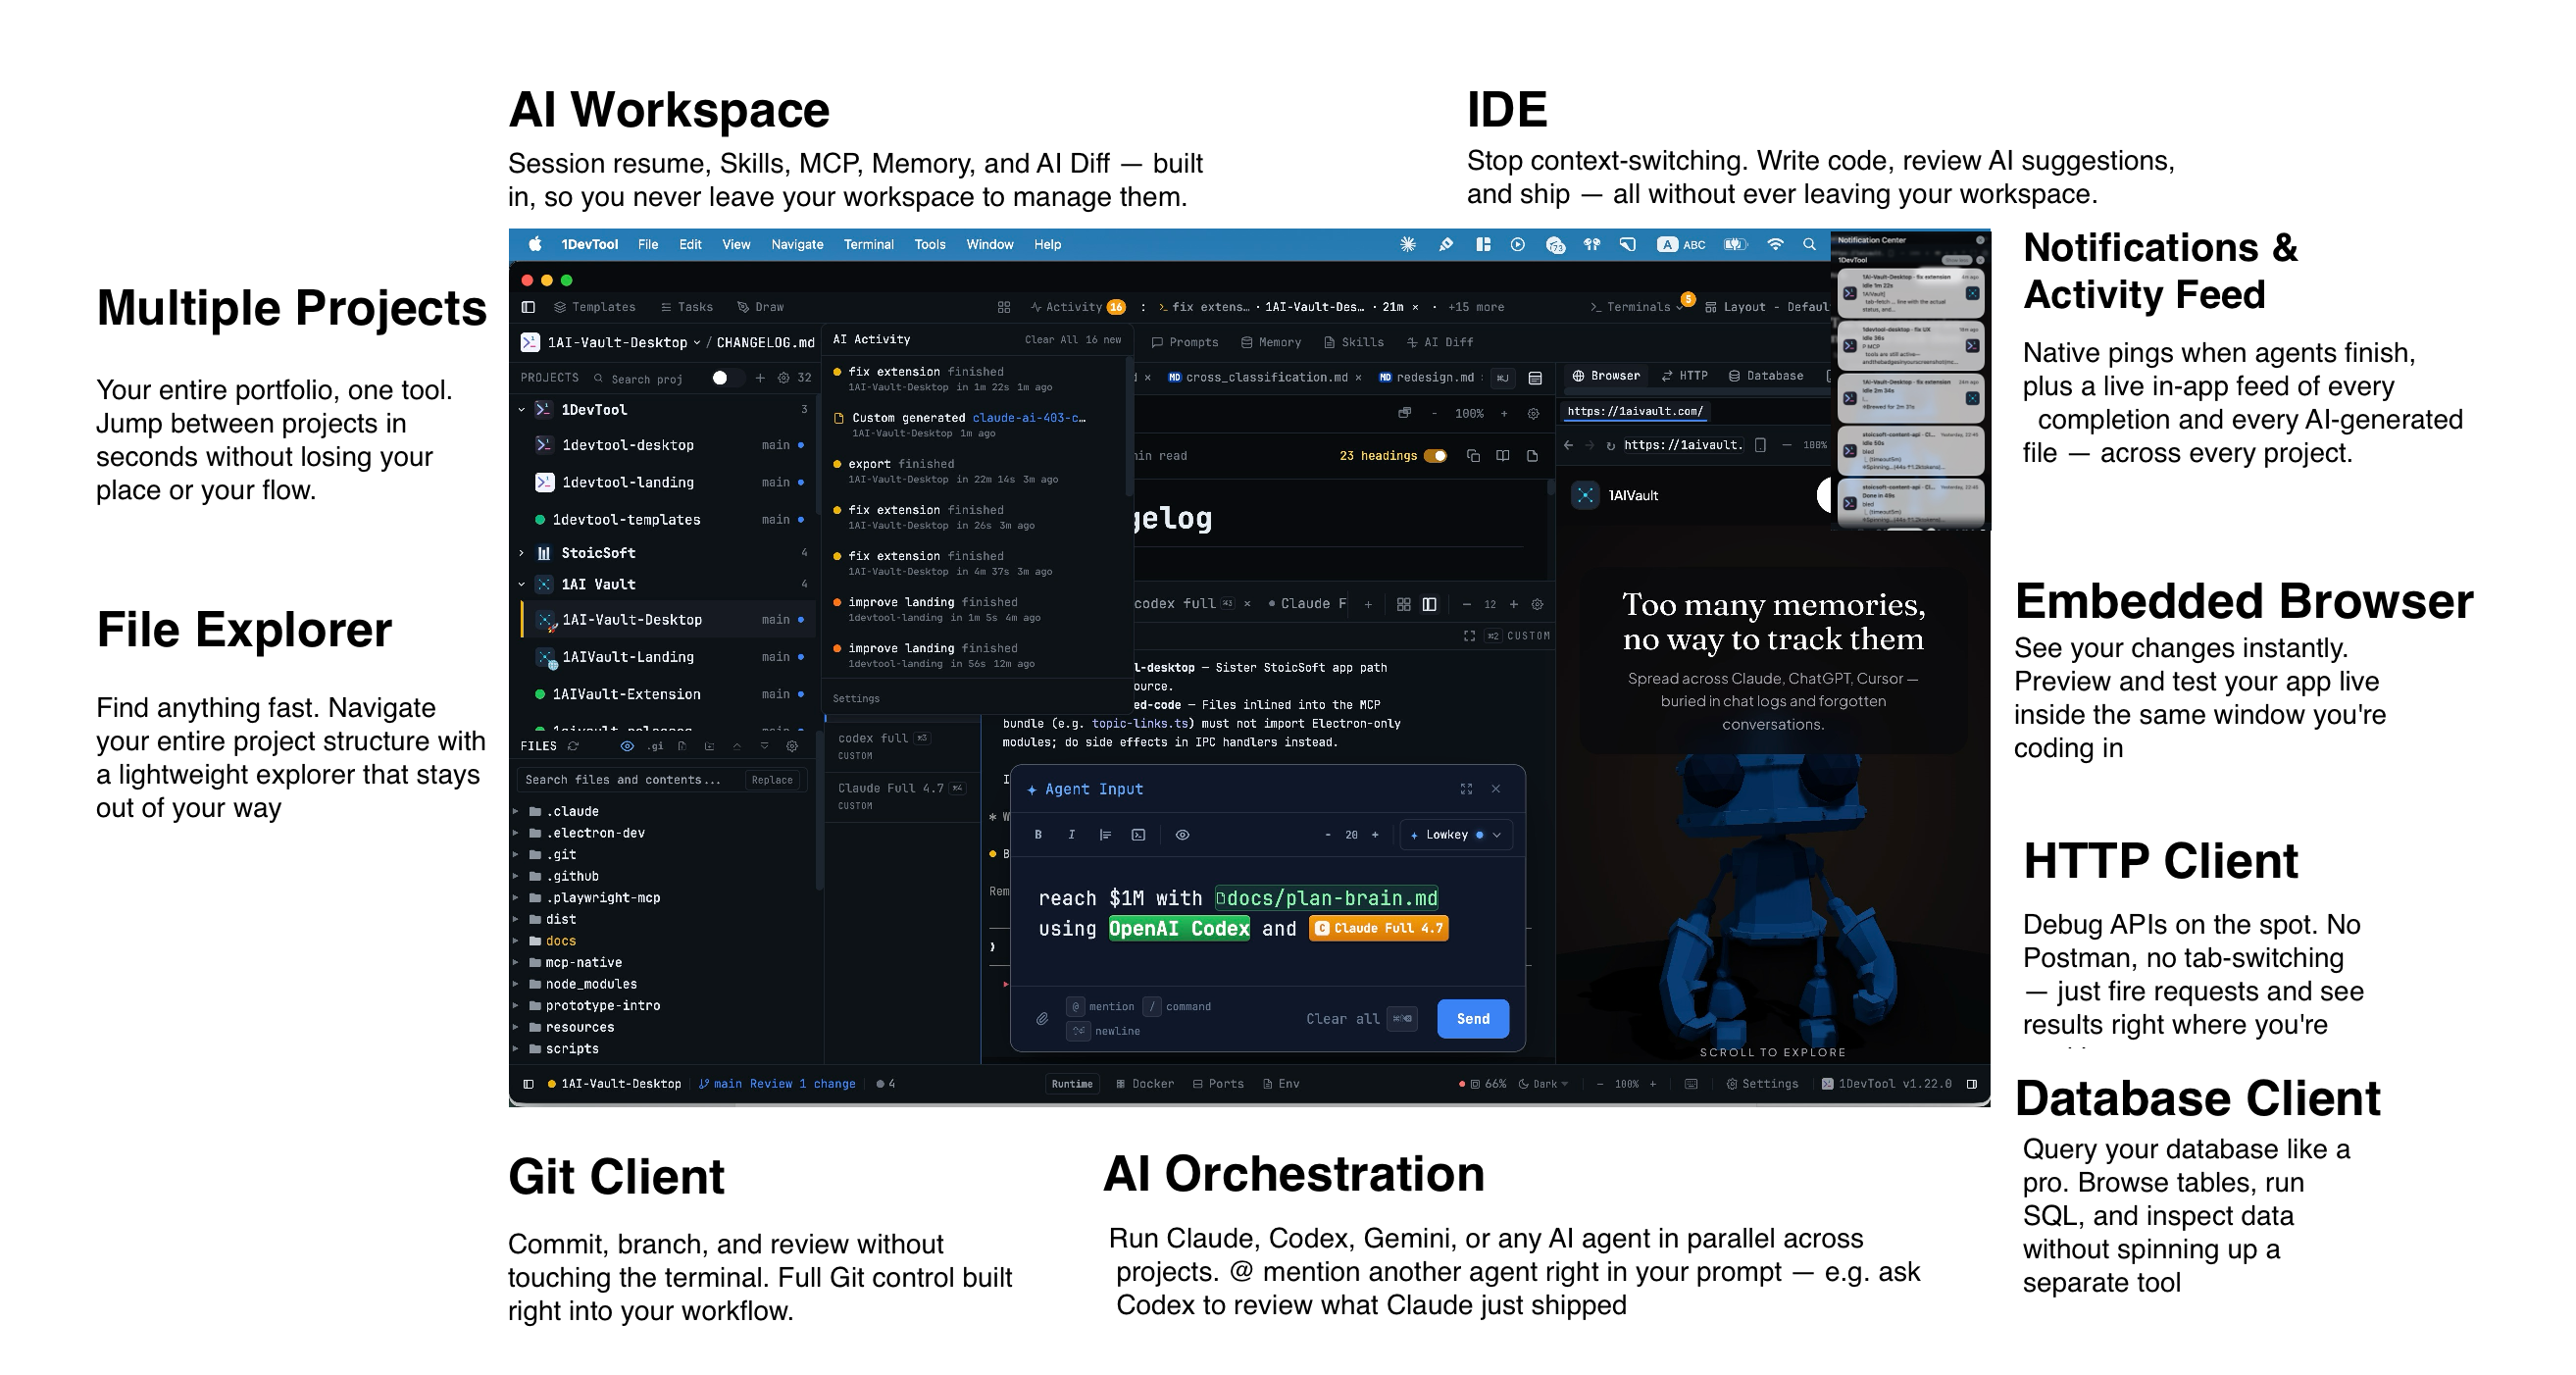Click the new folder icon in Files header
2576x1375 pixels.
[709, 746]
